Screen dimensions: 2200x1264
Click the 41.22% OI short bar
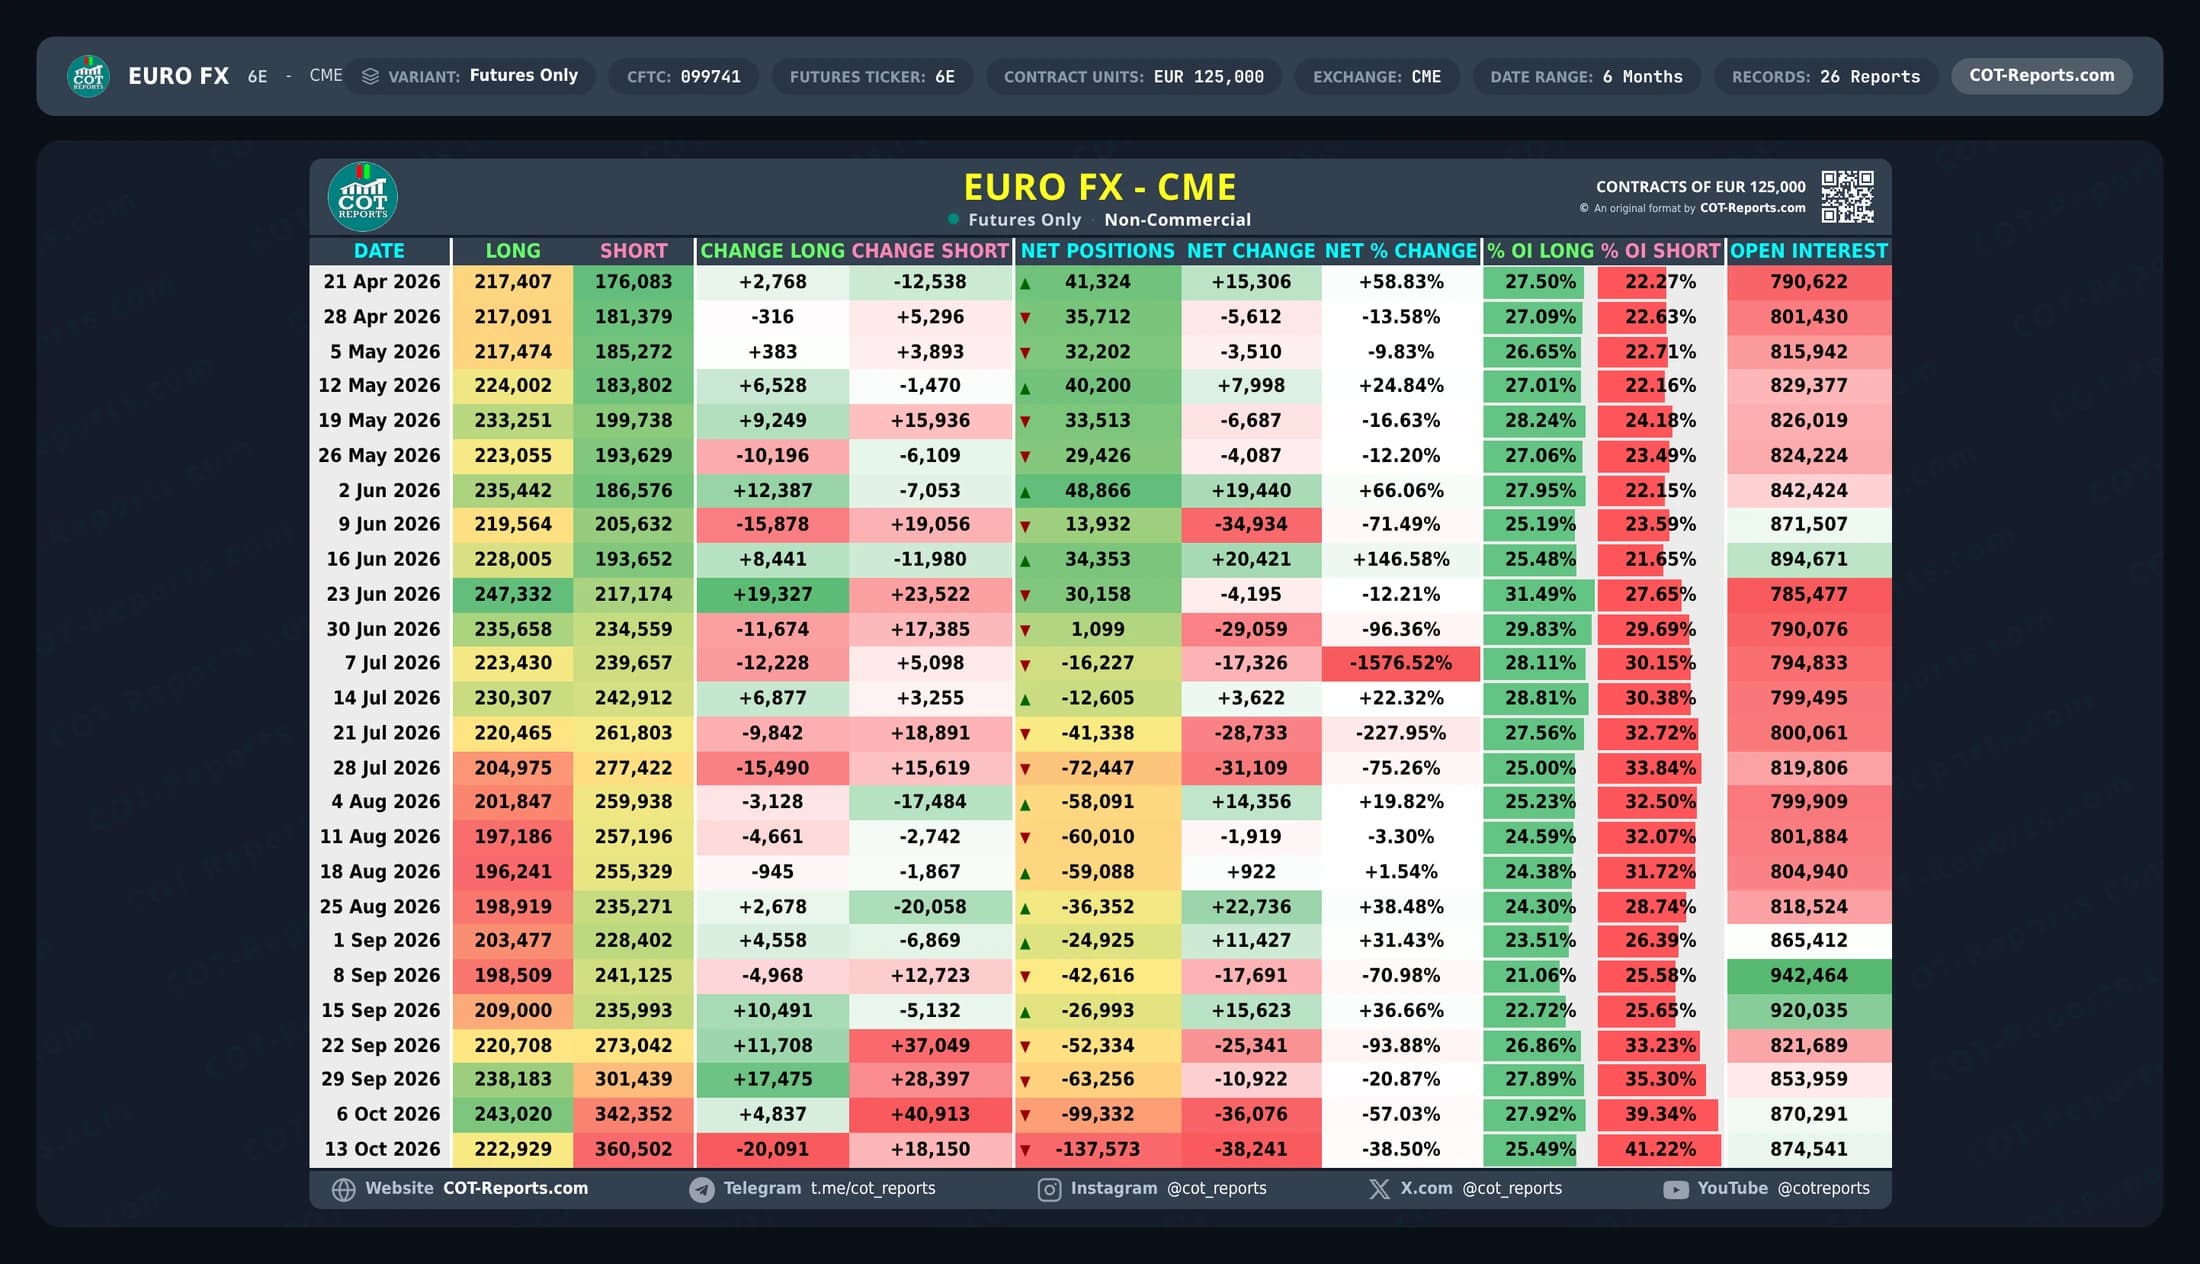(1660, 1150)
